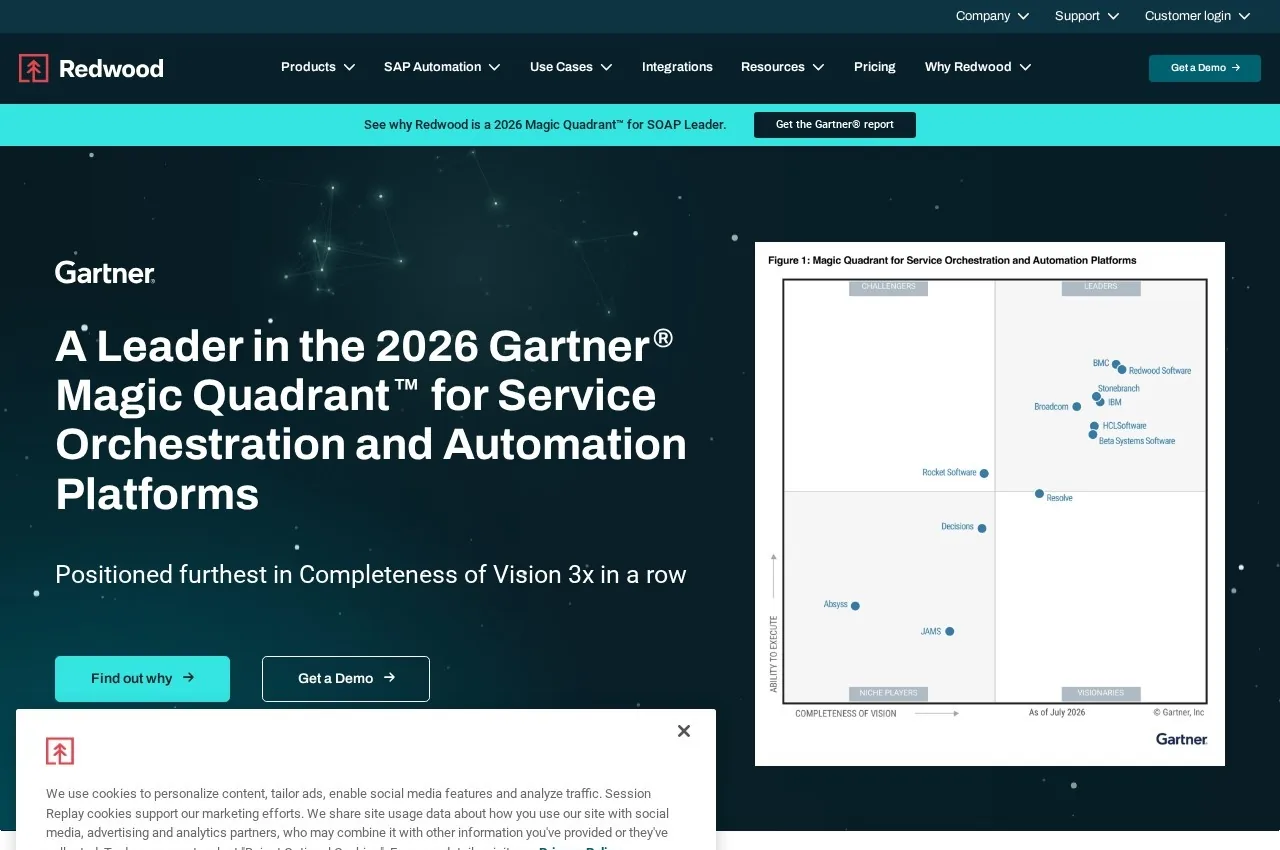Click the "Resolve" label in the chart
Image resolution: width=1280 pixels, height=850 pixels.
pos(1059,498)
